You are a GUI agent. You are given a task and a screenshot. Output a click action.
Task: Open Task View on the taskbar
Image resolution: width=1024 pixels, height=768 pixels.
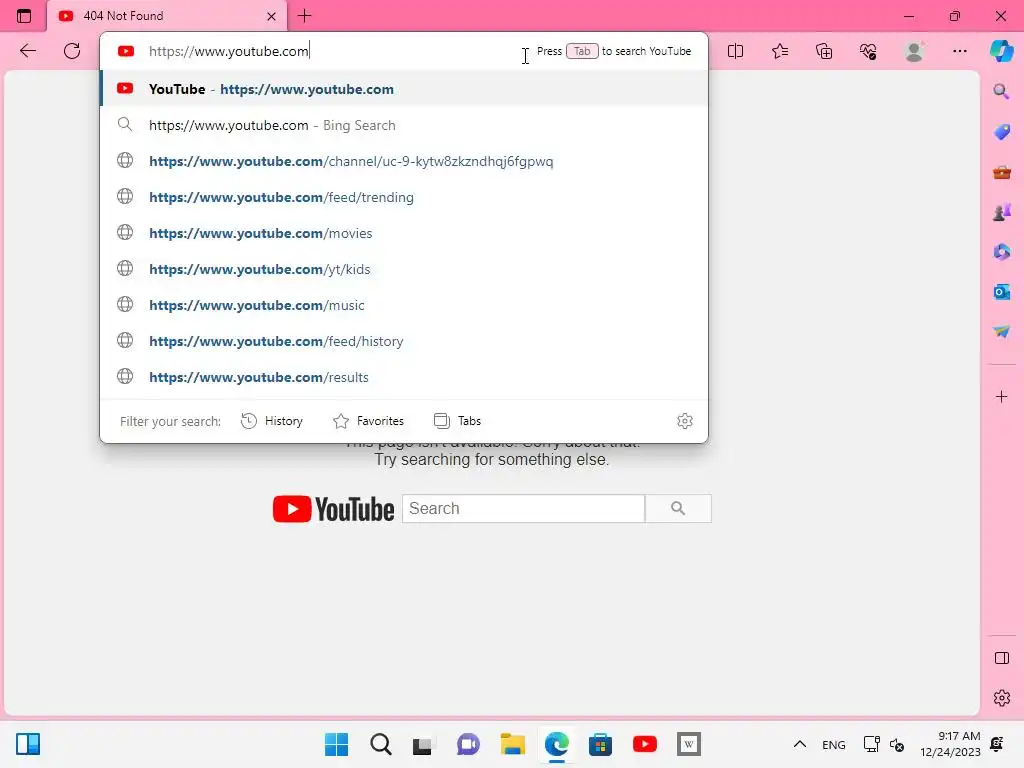tap(423, 744)
